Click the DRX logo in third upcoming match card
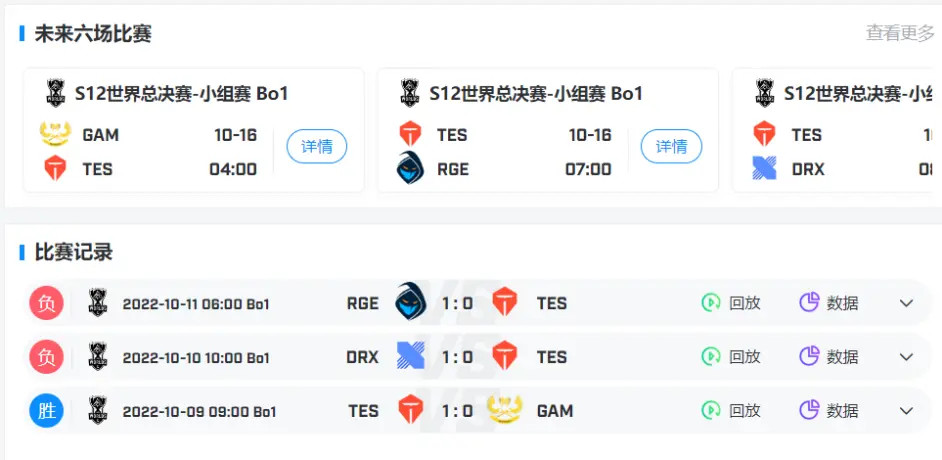The image size is (942, 460). (764, 168)
